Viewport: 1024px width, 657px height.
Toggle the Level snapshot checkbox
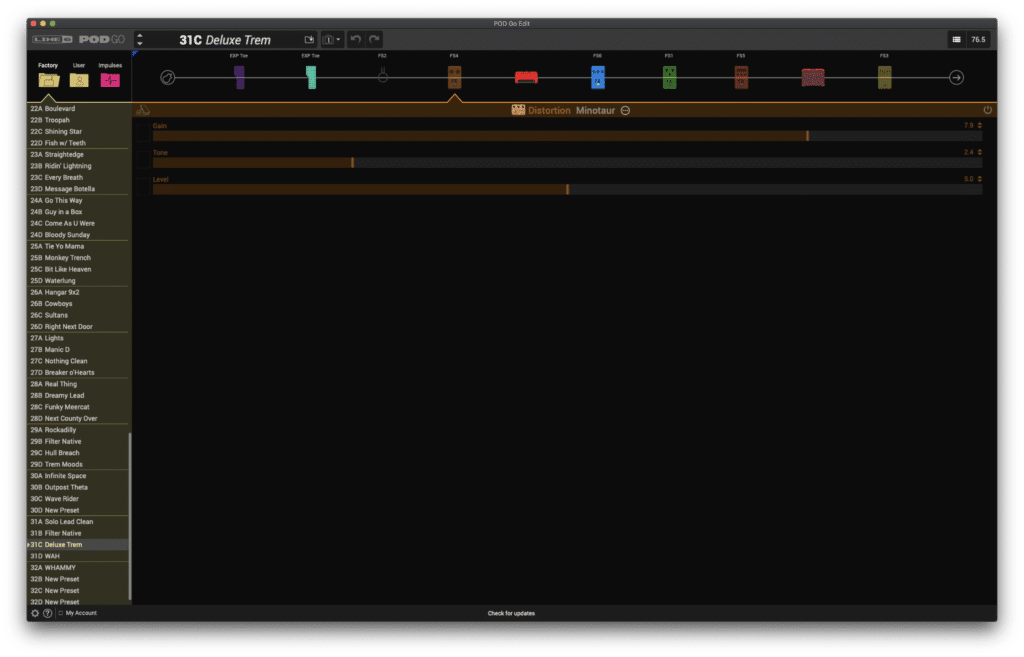(x=143, y=189)
